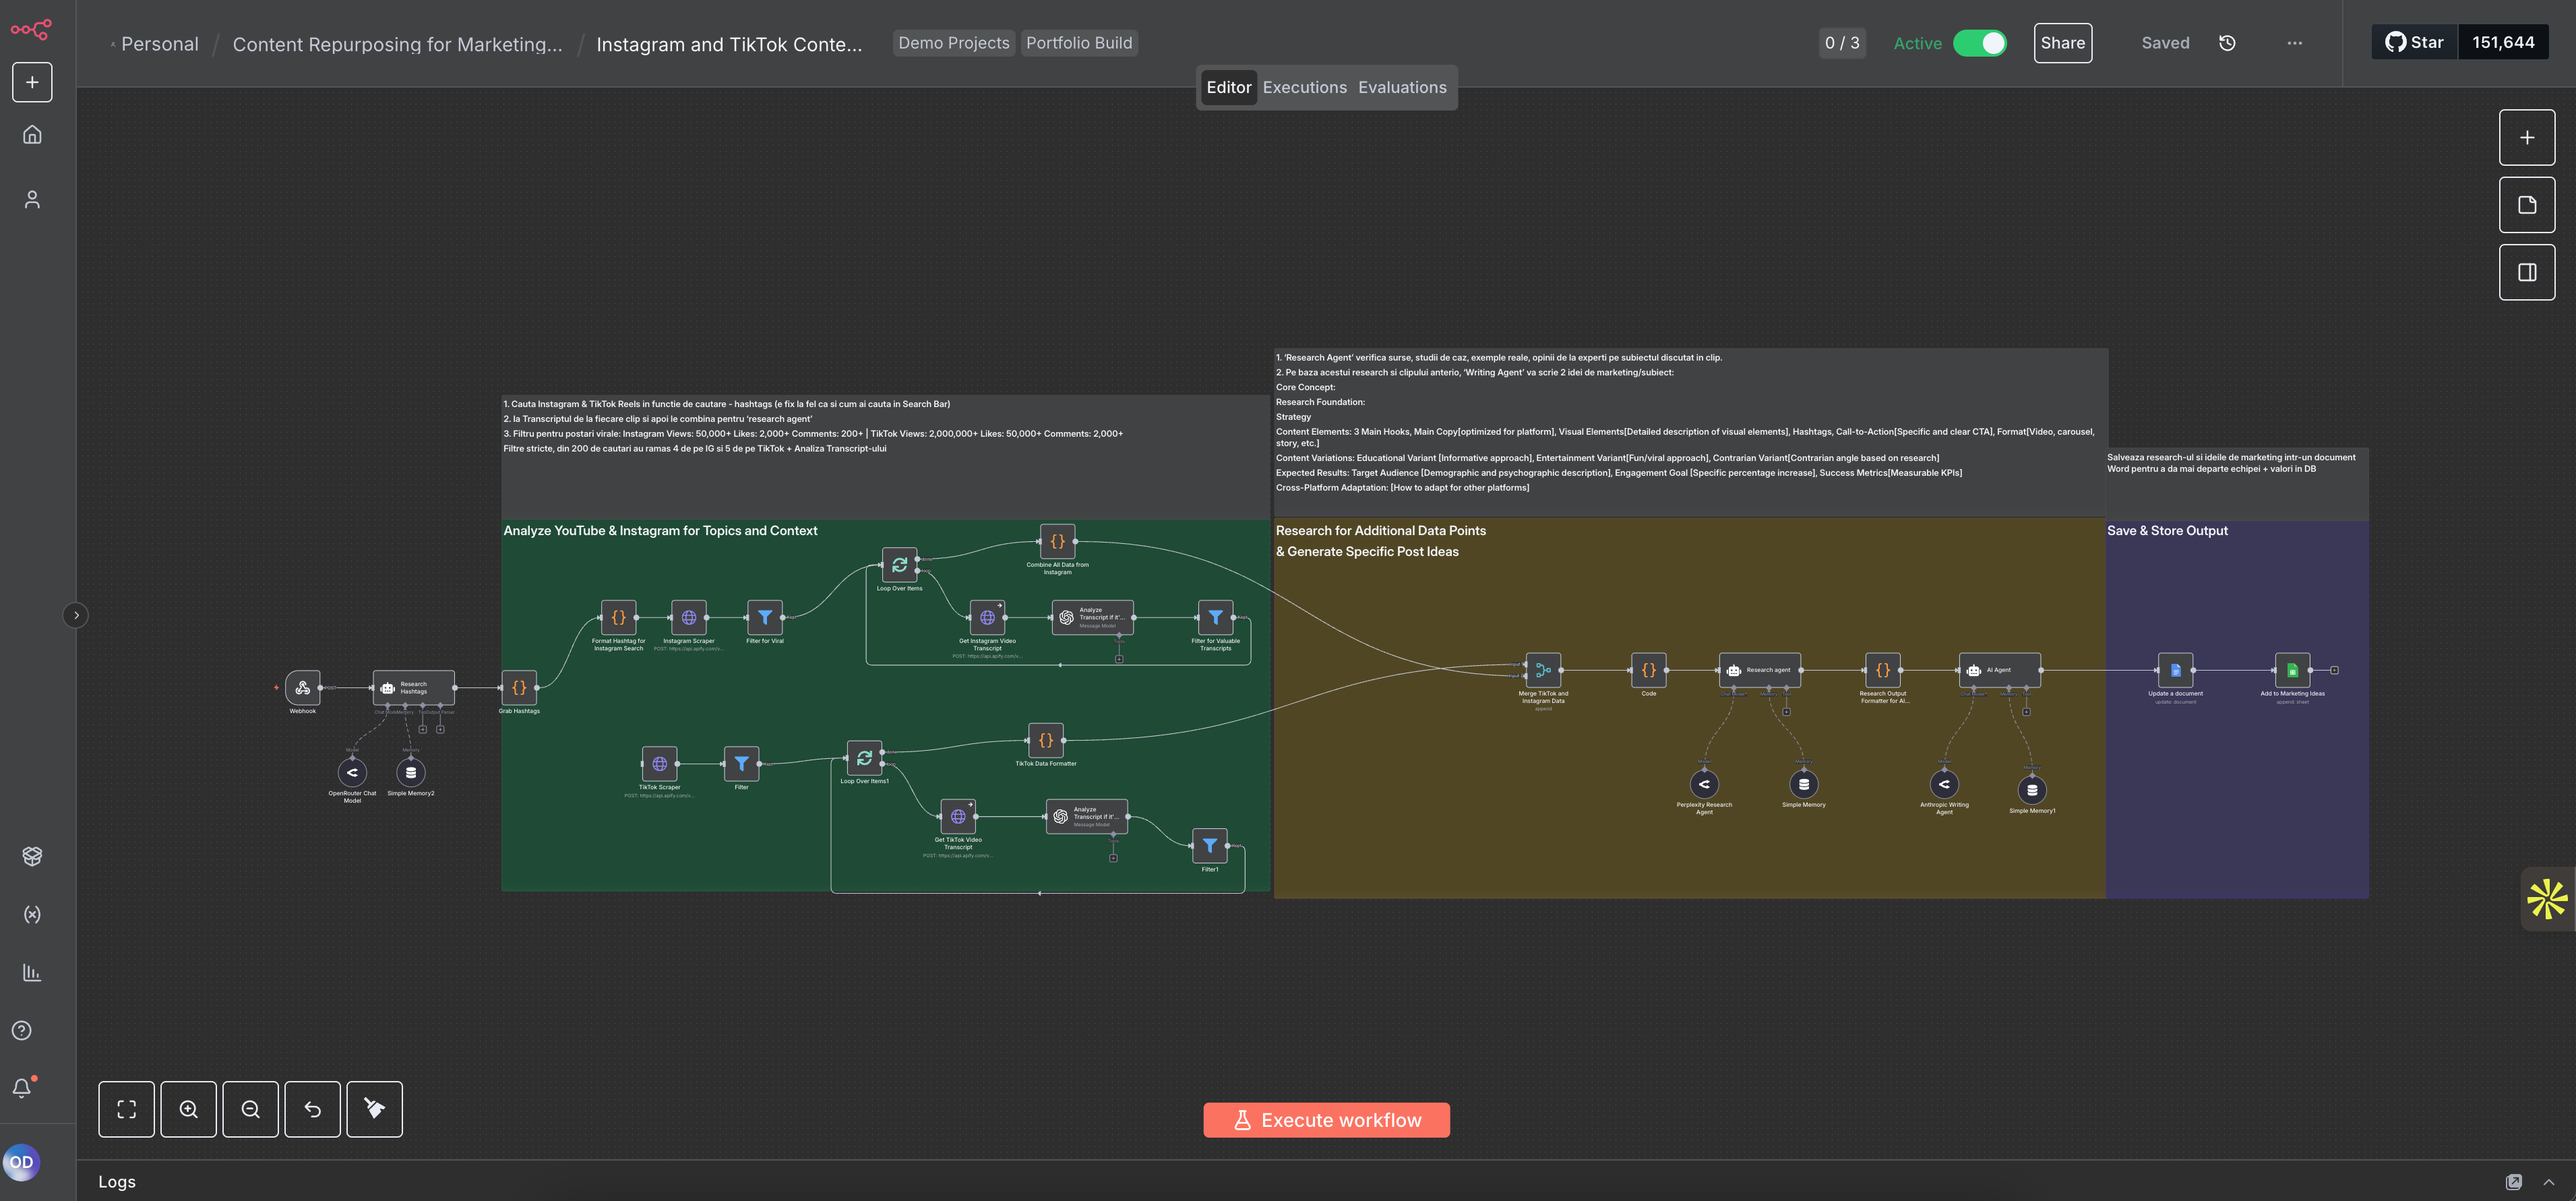Open the three-dot workflow options menu

[2294, 43]
